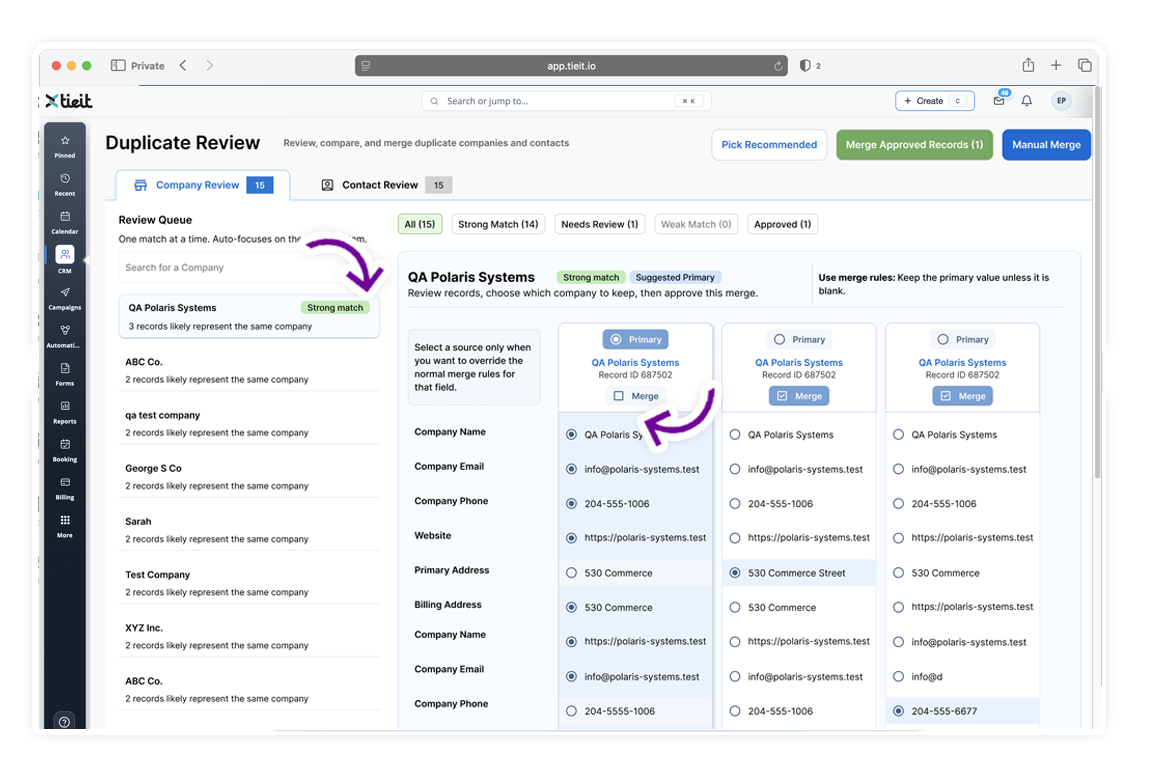Click the tieit logo
Image resolution: width=1150 pixels, height=766 pixels.
click(70, 101)
